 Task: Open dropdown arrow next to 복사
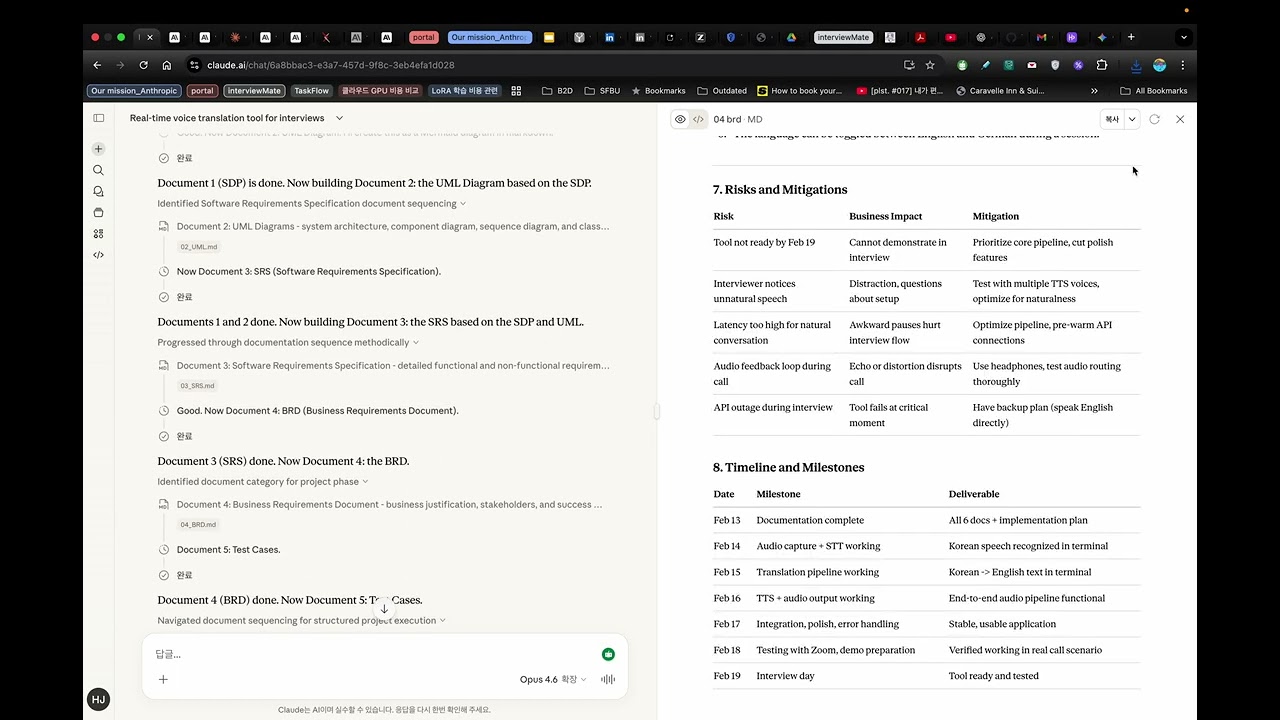(x=1132, y=119)
